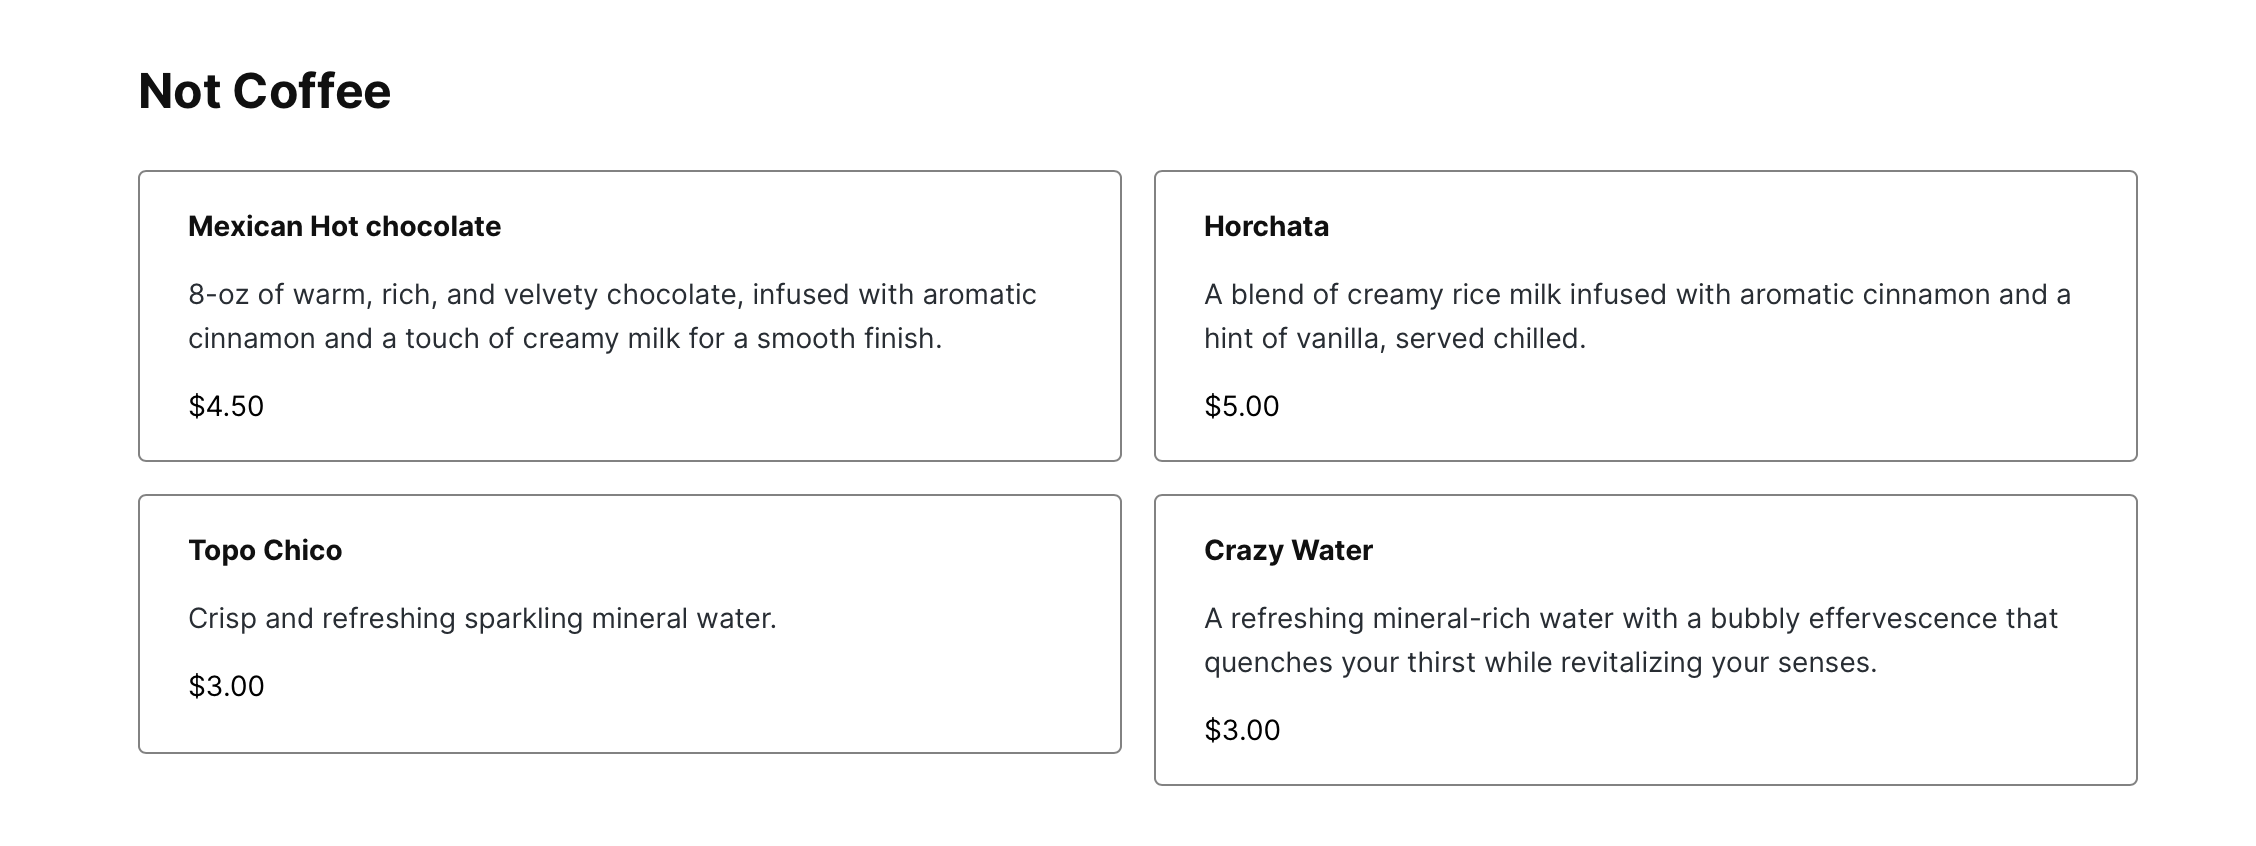
Task: Select the Horchata item title
Action: pos(1266,226)
